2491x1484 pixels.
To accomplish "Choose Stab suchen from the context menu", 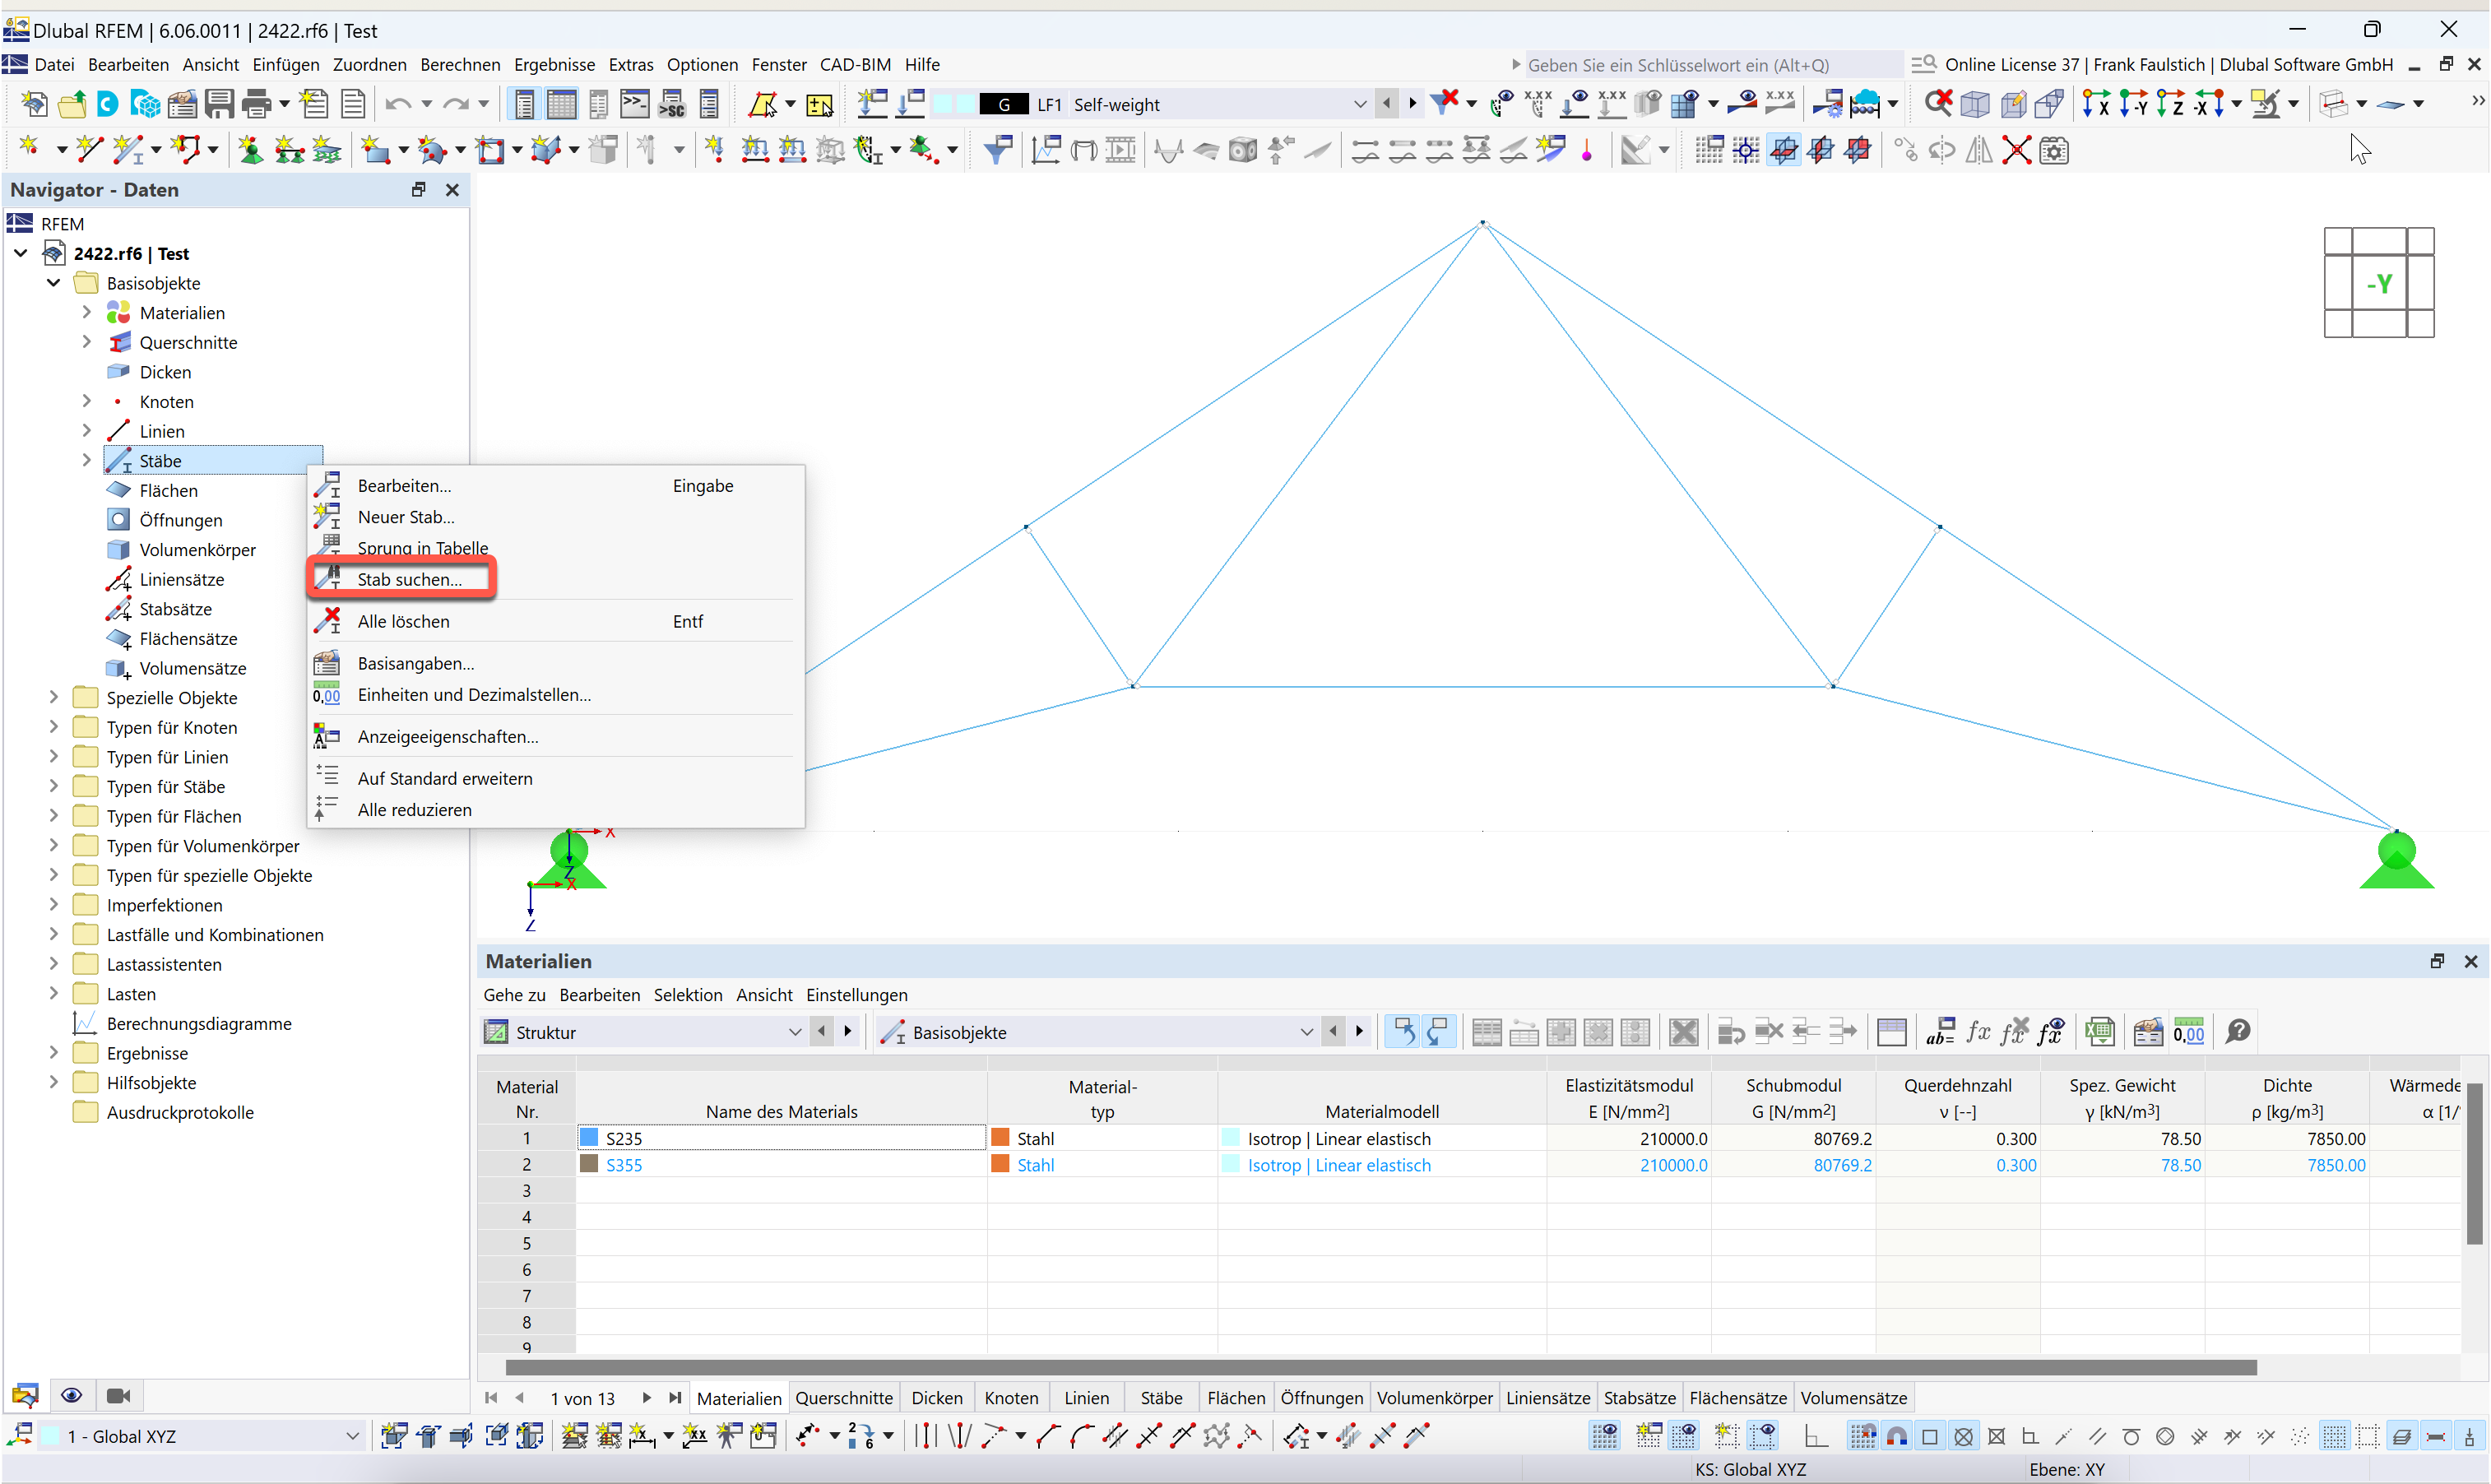I will 410,579.
